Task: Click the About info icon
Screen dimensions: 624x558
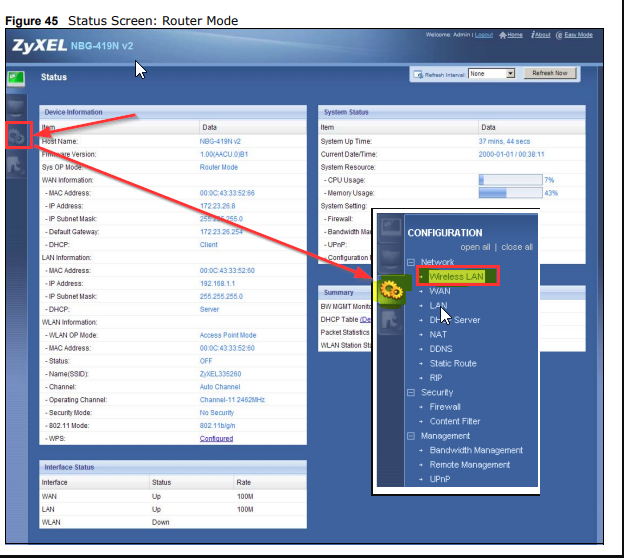Action: pyautogui.click(x=533, y=35)
